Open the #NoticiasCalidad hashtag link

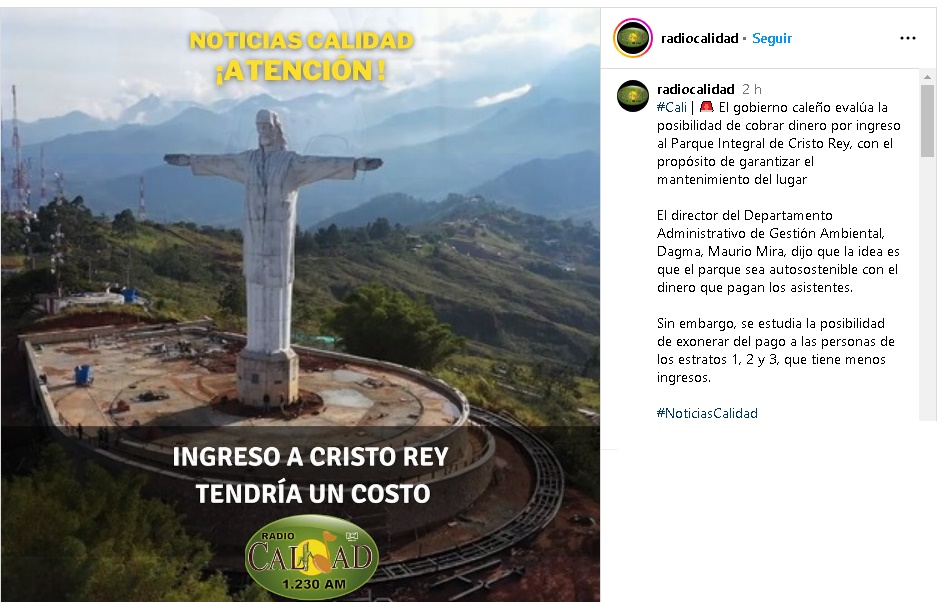(707, 413)
